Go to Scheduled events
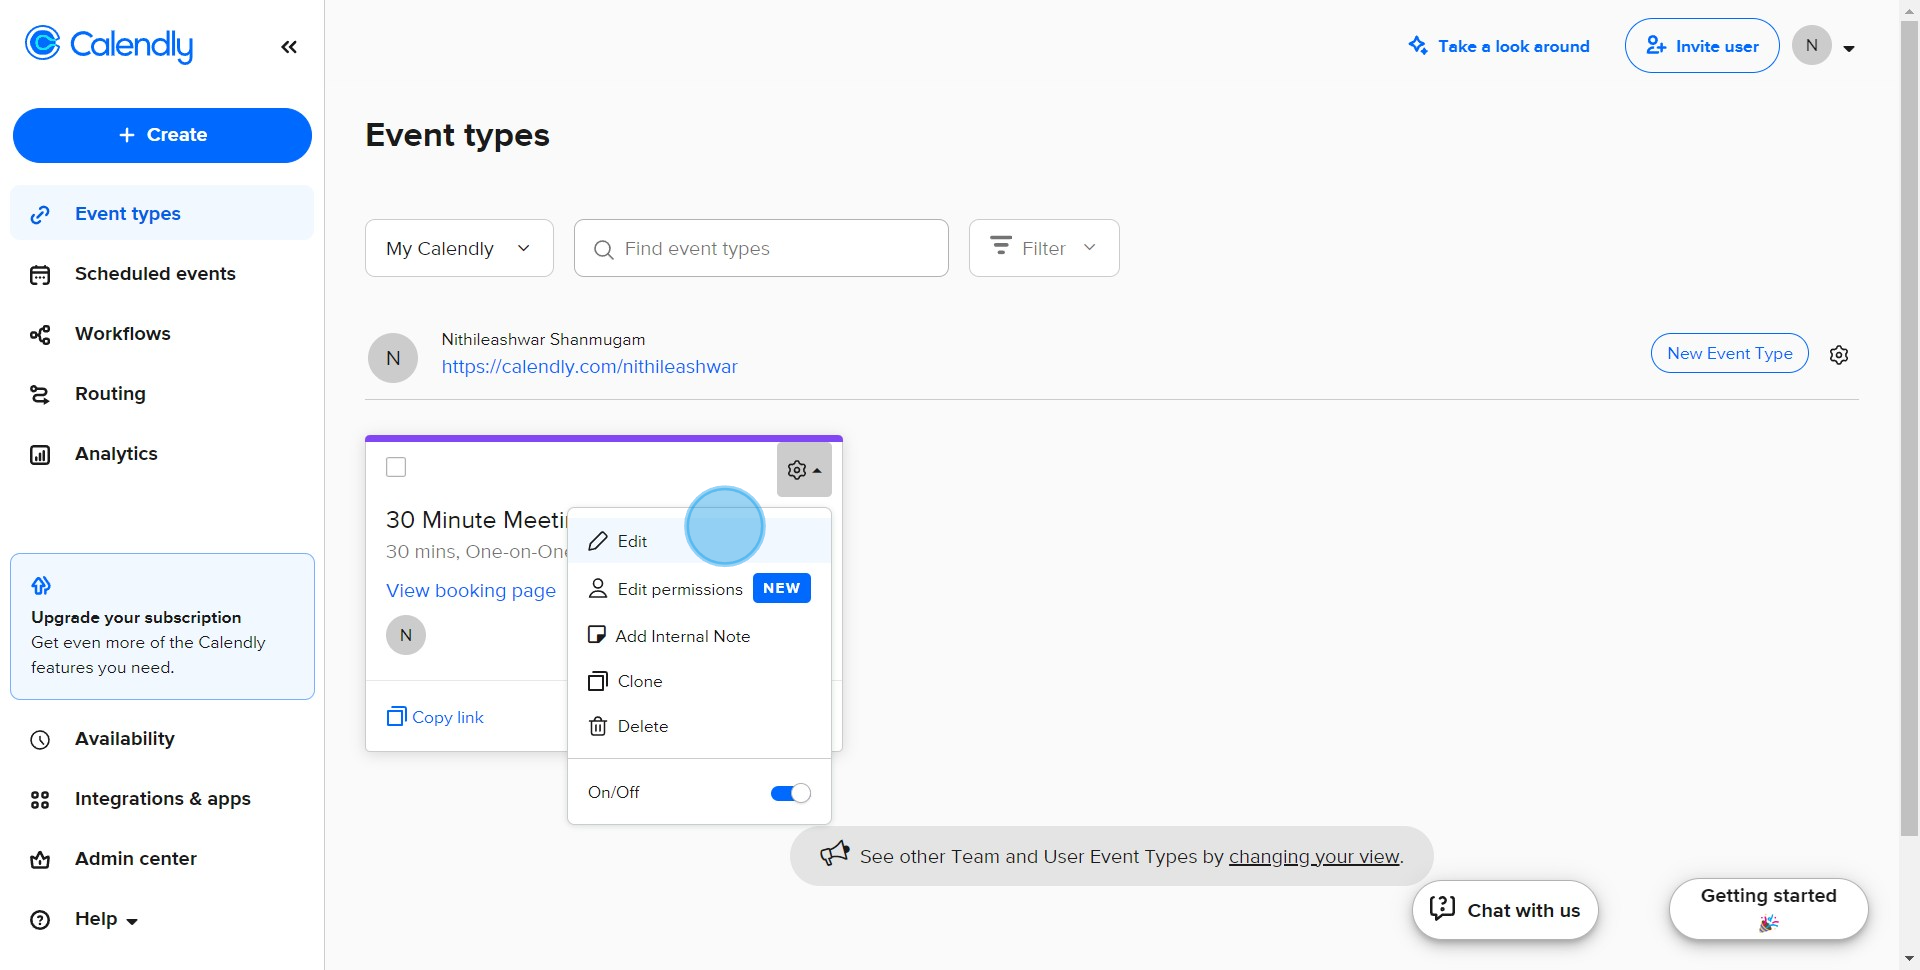This screenshot has width=1920, height=970. [x=155, y=274]
